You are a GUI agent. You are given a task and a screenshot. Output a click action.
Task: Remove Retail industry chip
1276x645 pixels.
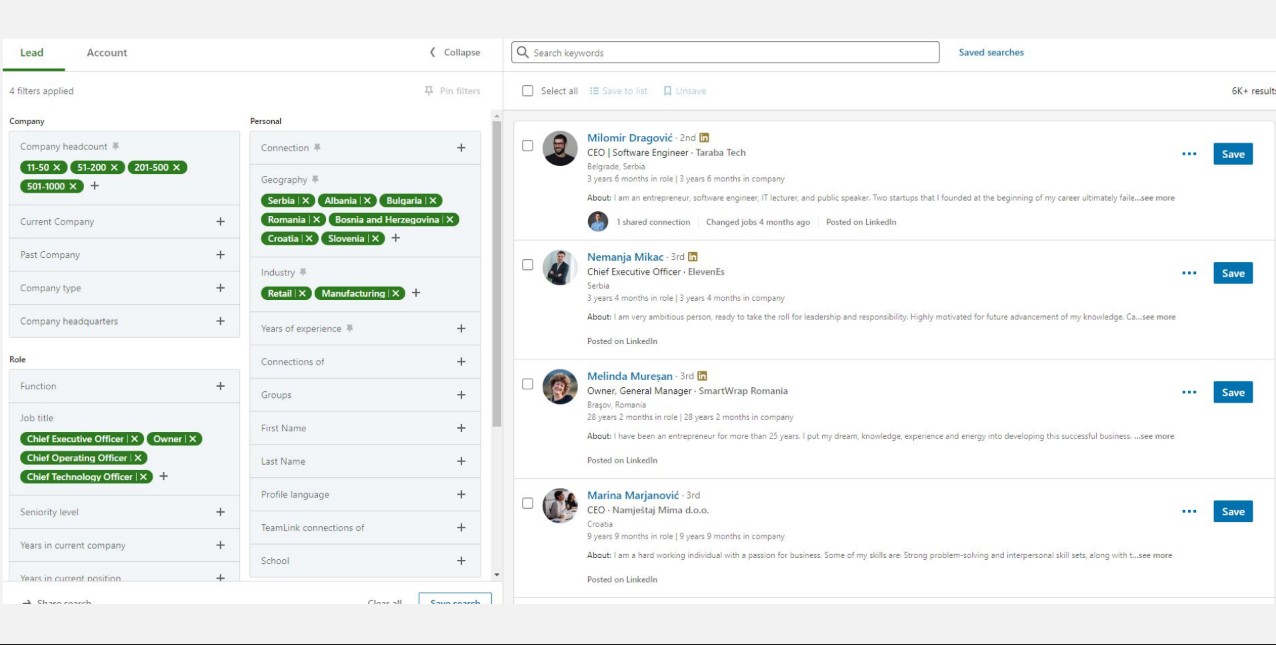tap(303, 294)
